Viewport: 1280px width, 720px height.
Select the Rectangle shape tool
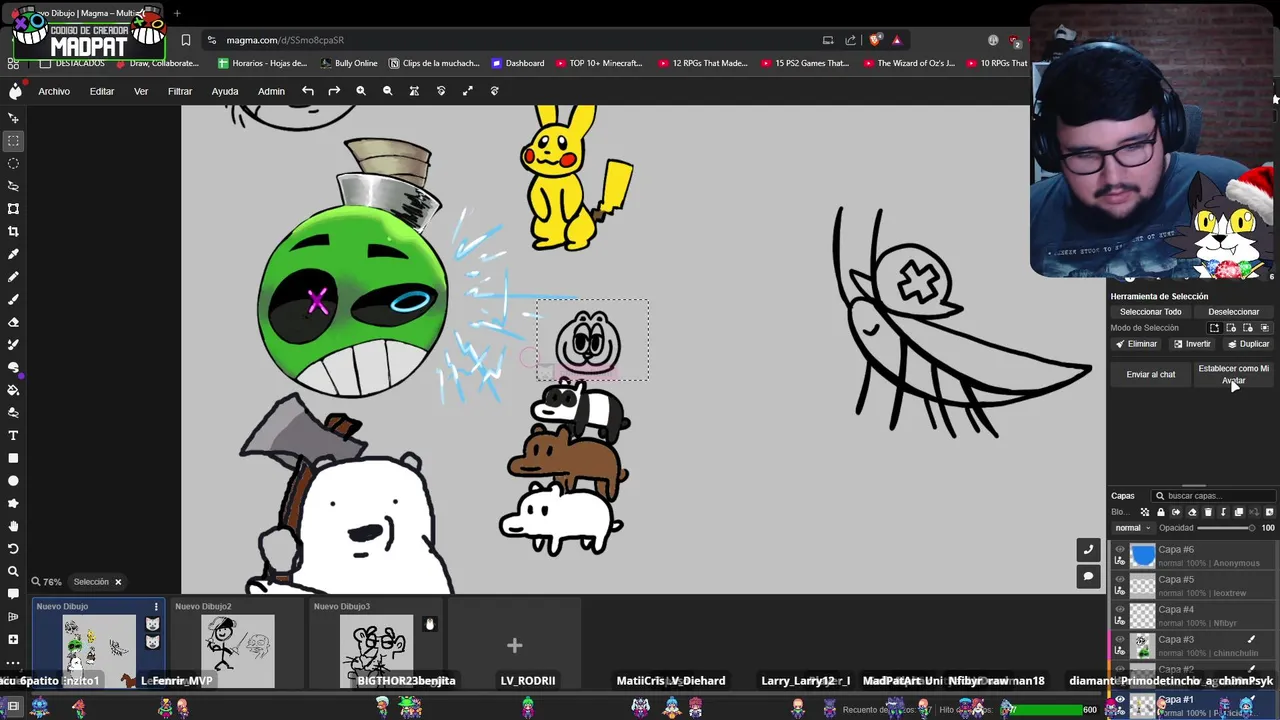click(14, 458)
